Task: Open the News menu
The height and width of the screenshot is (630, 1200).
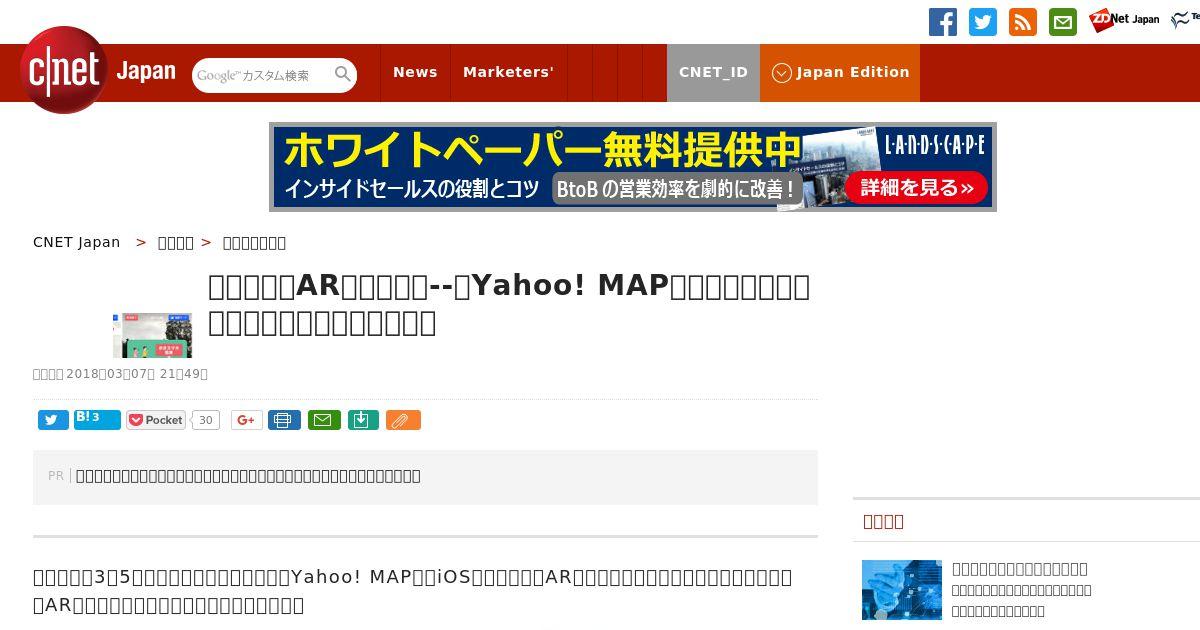Action: click(415, 72)
